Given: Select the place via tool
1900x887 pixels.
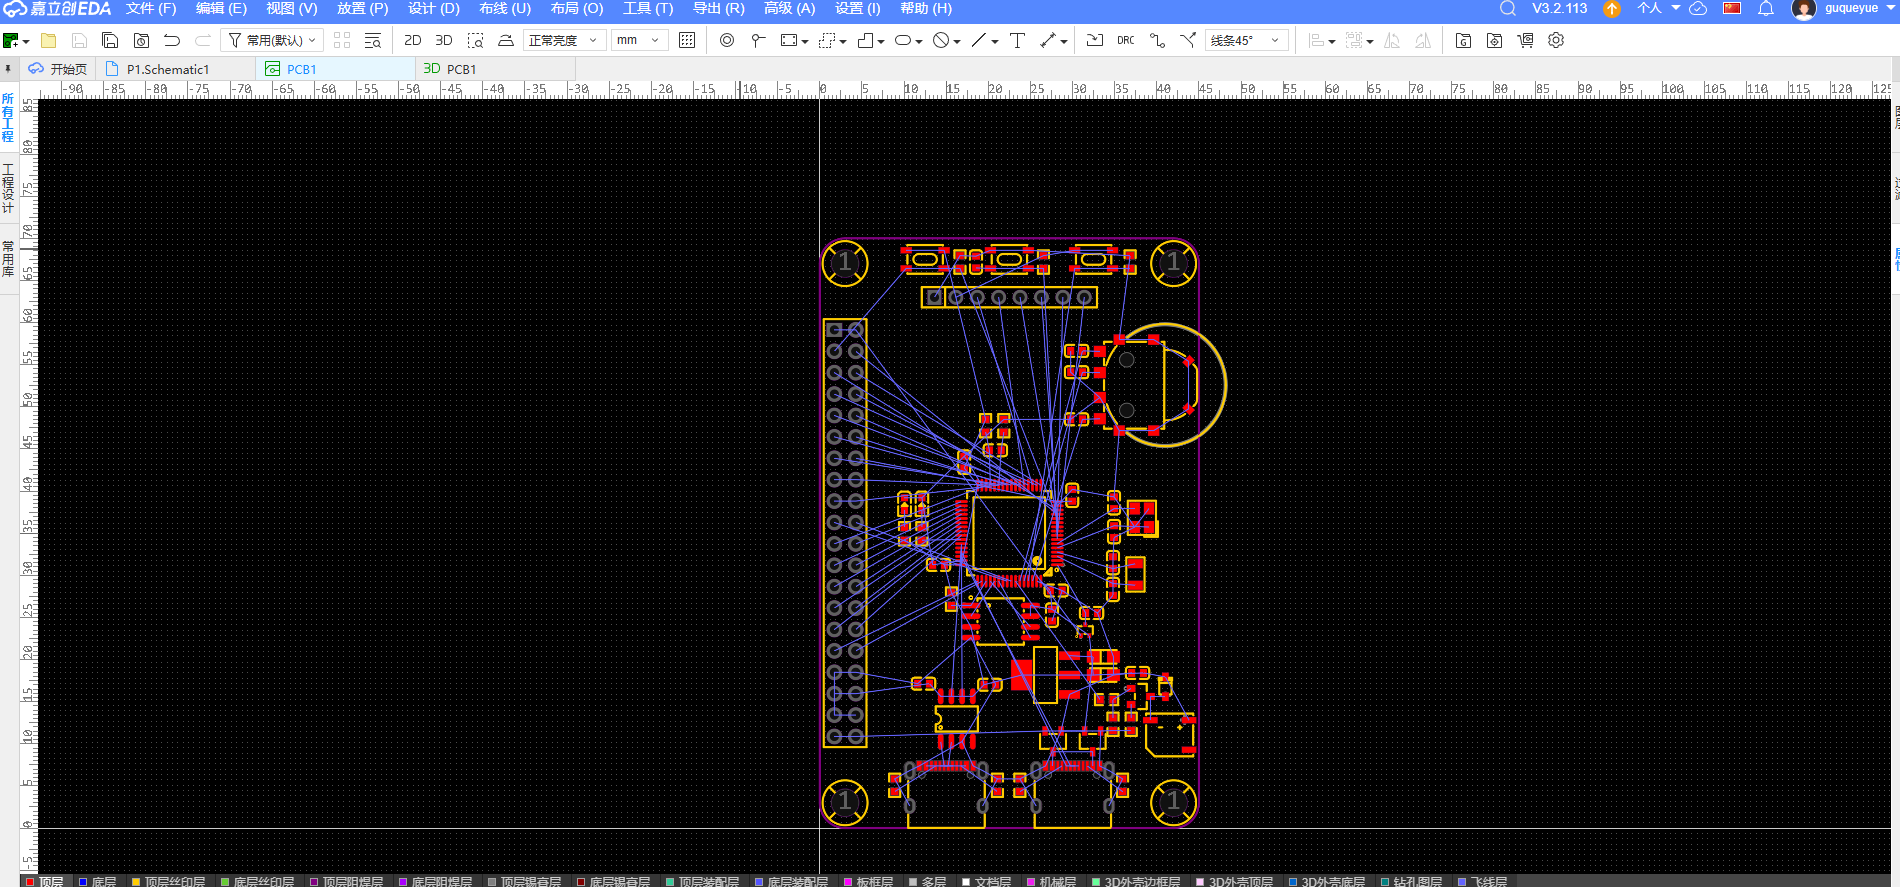Looking at the screenshot, I should [727, 41].
